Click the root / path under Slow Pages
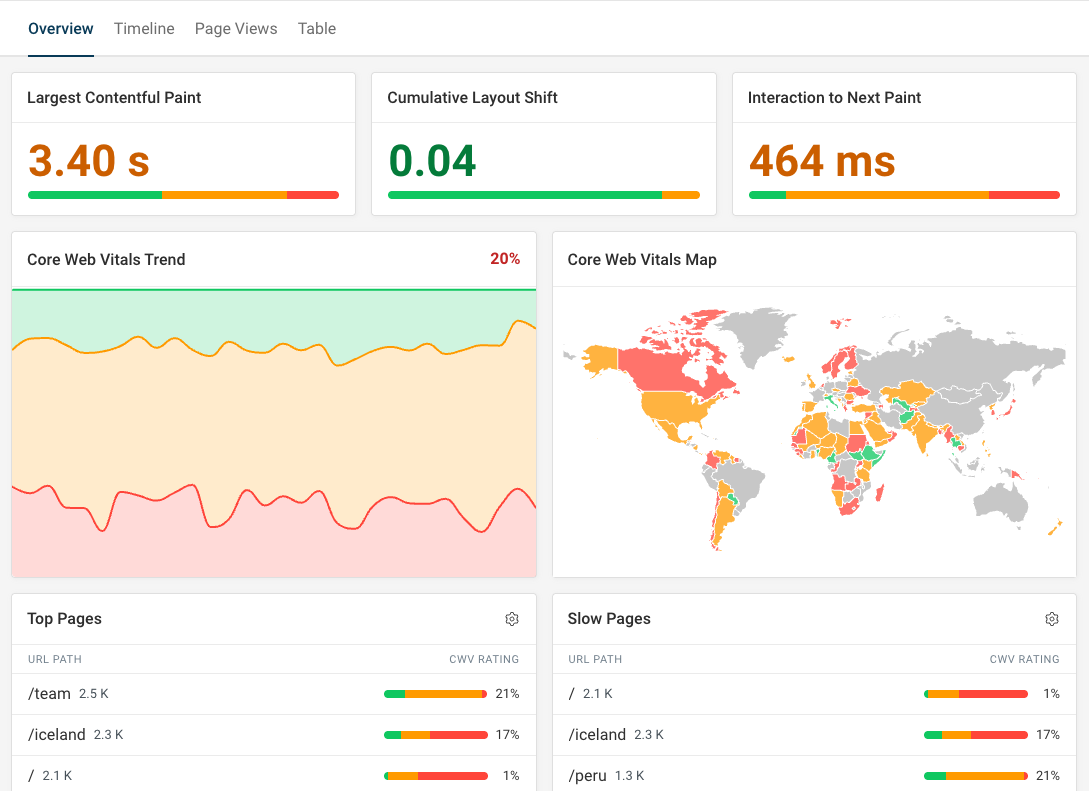The image size is (1089, 791). (x=570, y=693)
